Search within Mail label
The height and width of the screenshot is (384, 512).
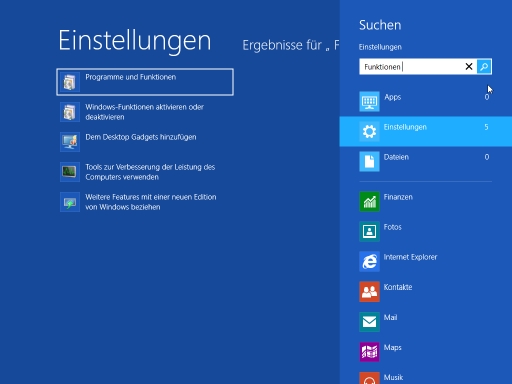point(390,317)
